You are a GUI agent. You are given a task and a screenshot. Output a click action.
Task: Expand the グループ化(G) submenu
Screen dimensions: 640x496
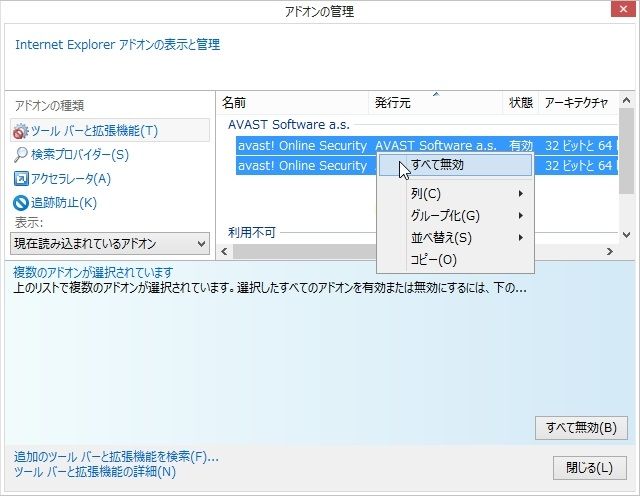click(456, 216)
